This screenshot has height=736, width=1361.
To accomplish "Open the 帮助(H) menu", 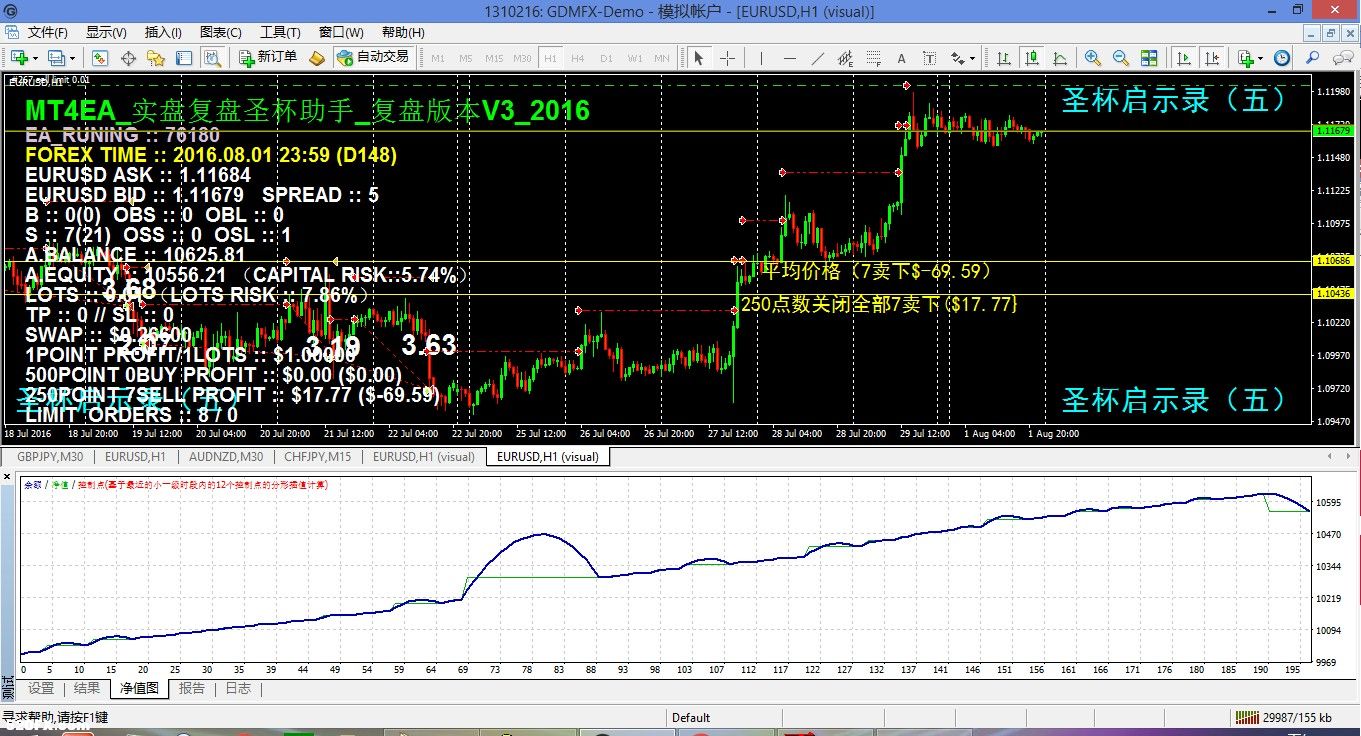I will pyautogui.click(x=403, y=33).
